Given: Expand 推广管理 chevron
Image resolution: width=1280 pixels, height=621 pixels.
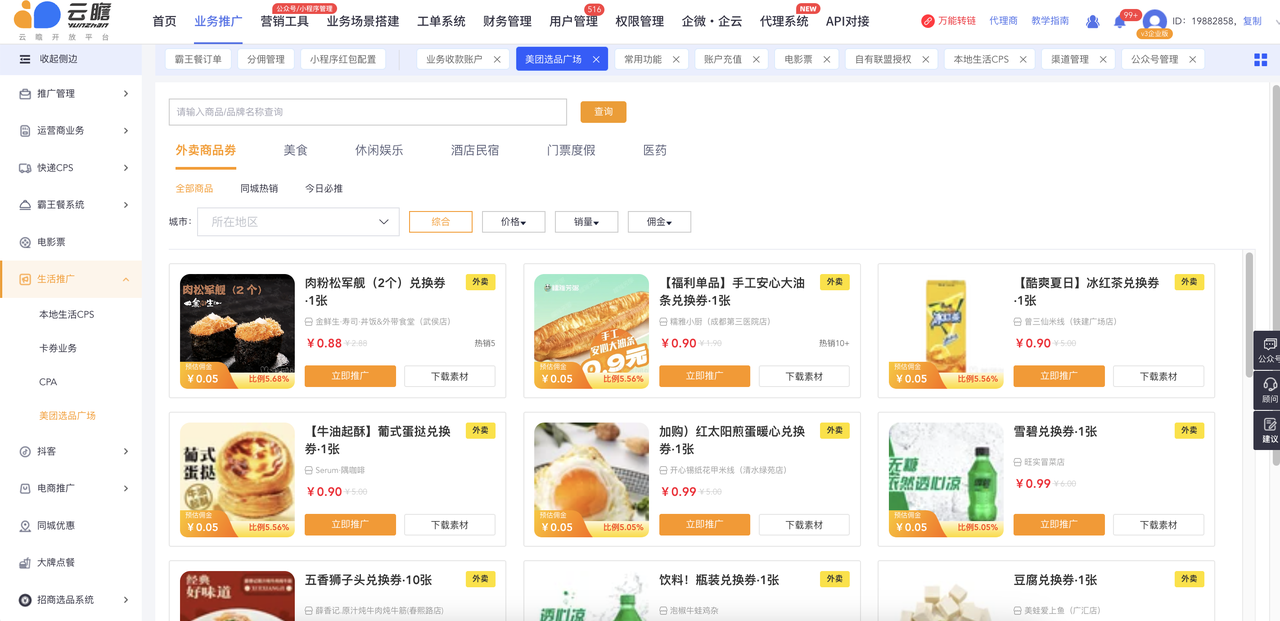Looking at the screenshot, I should click(126, 94).
